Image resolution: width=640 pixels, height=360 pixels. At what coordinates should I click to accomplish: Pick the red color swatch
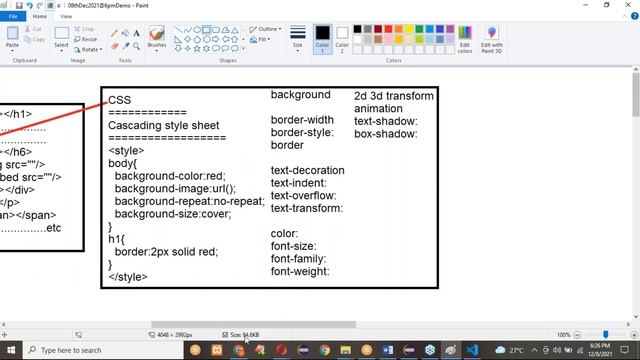(388, 29)
